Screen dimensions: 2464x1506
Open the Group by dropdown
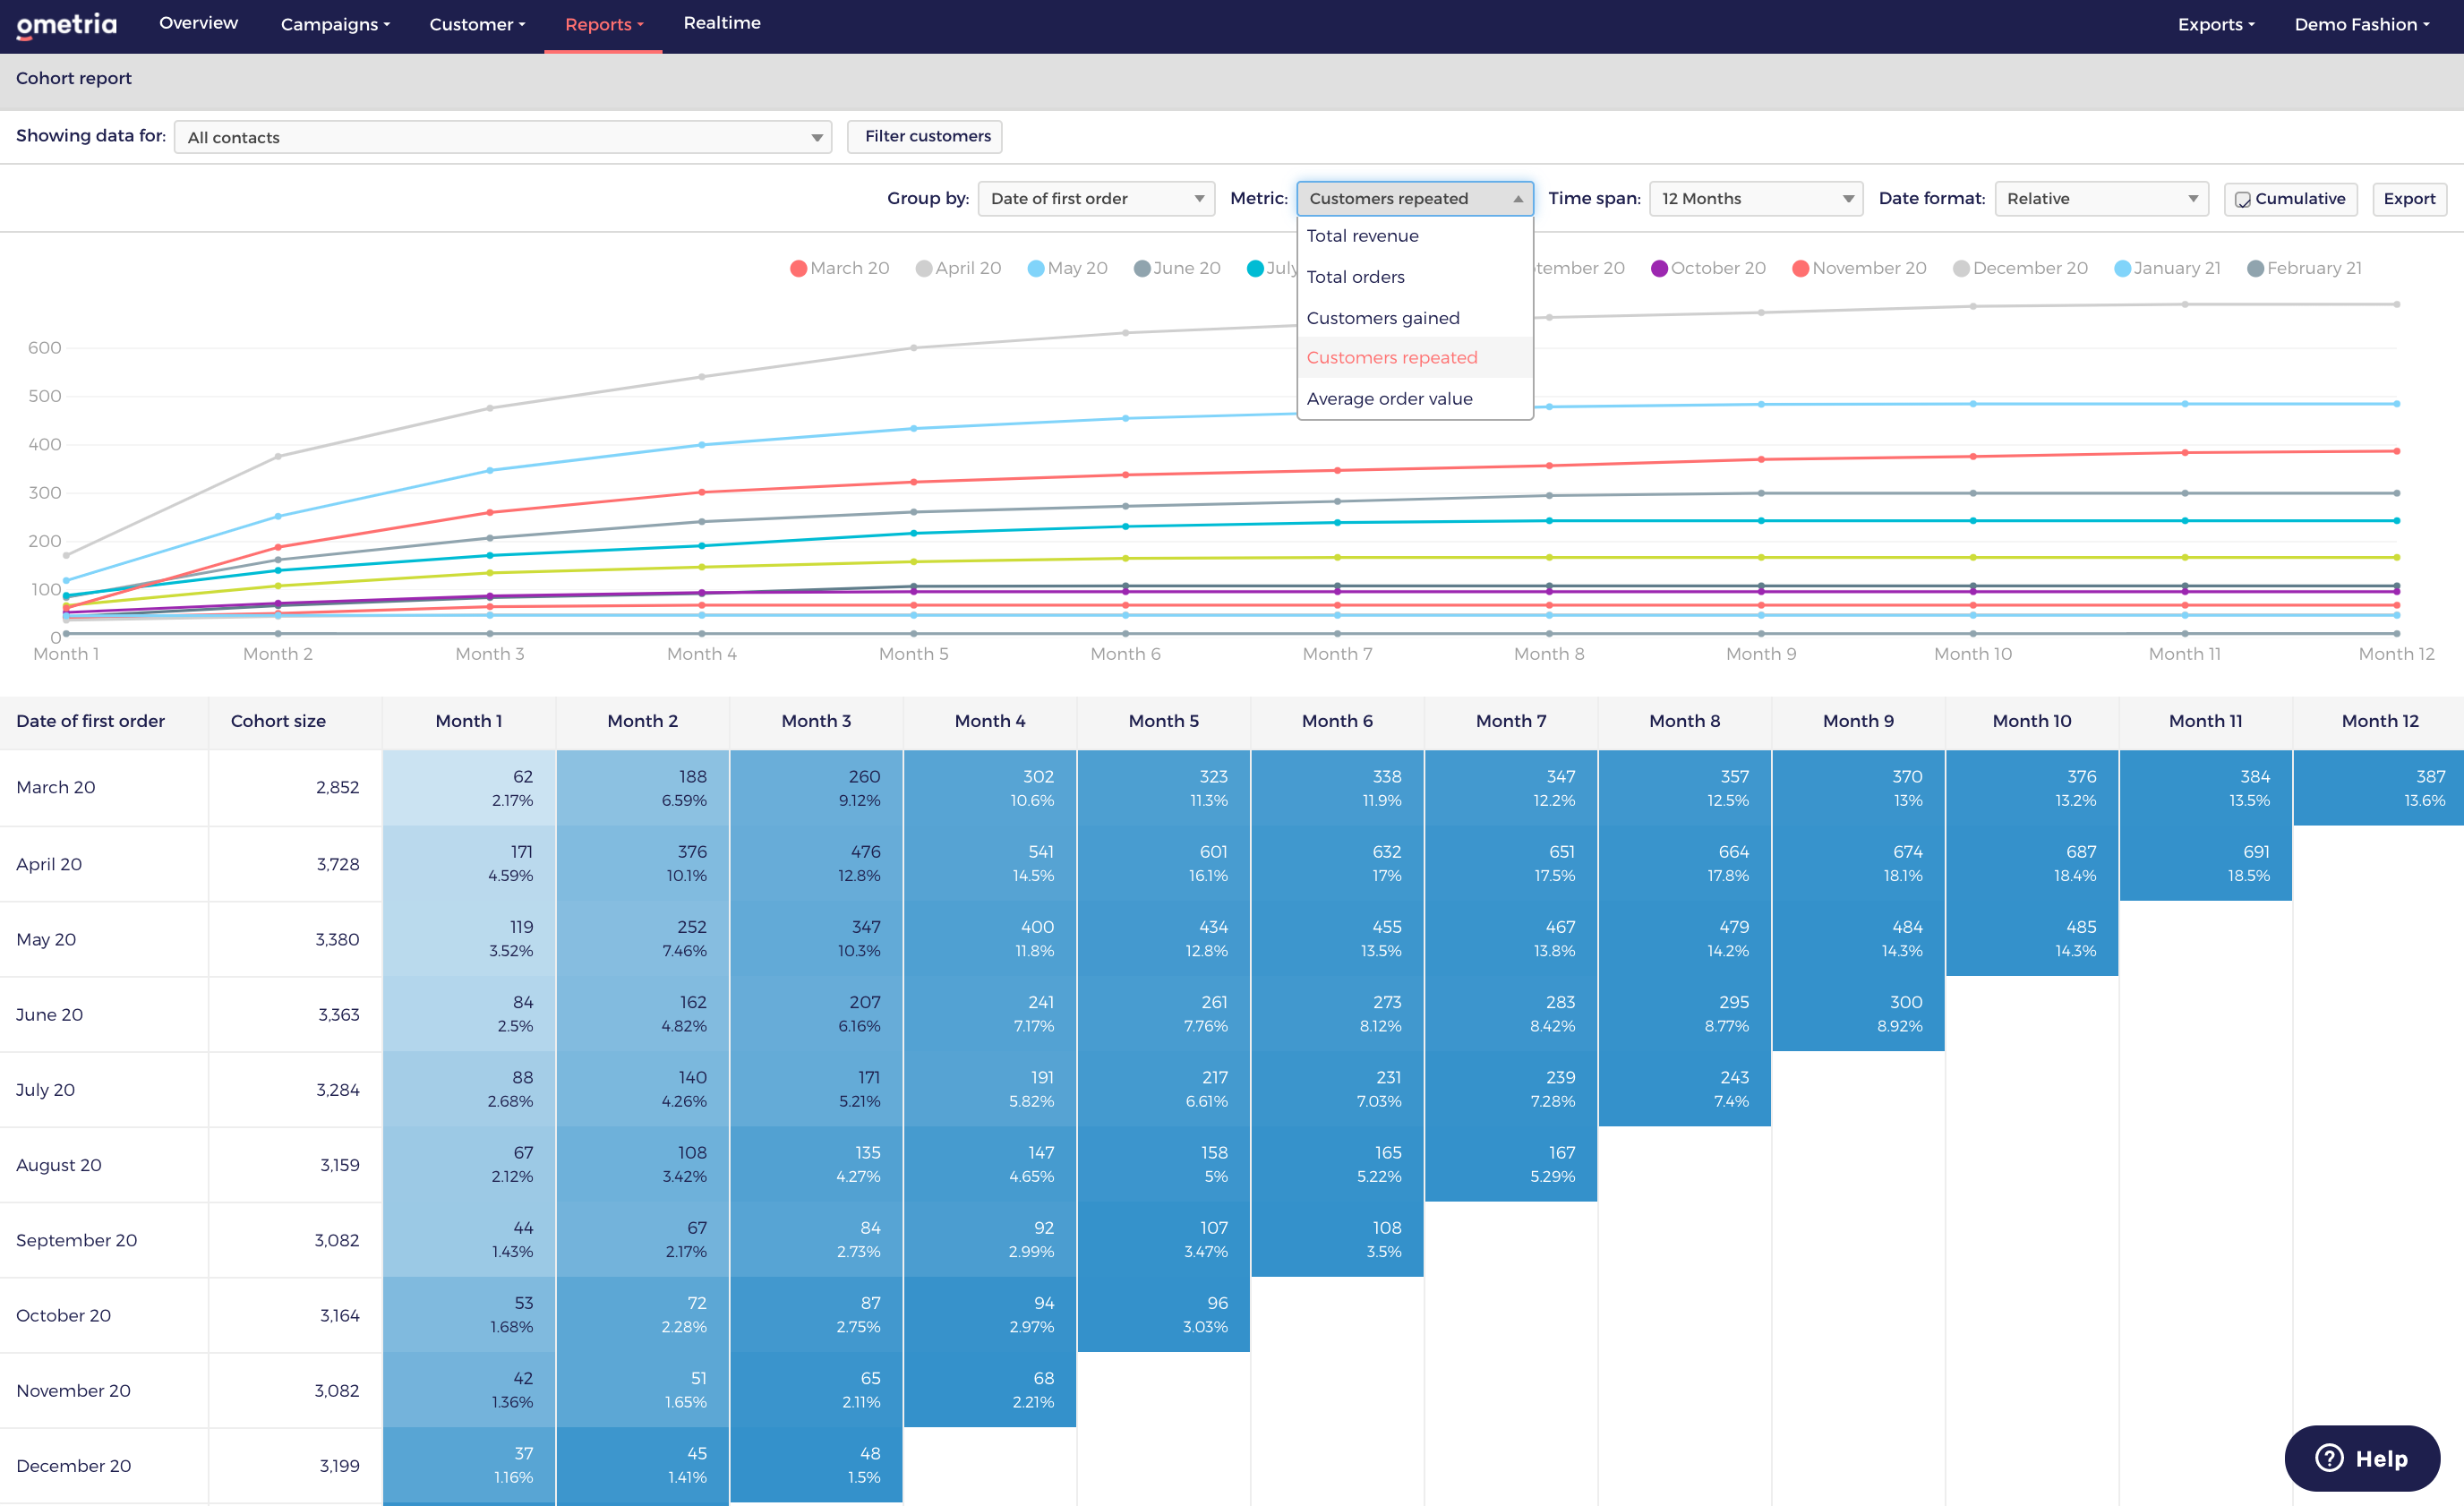(1095, 198)
